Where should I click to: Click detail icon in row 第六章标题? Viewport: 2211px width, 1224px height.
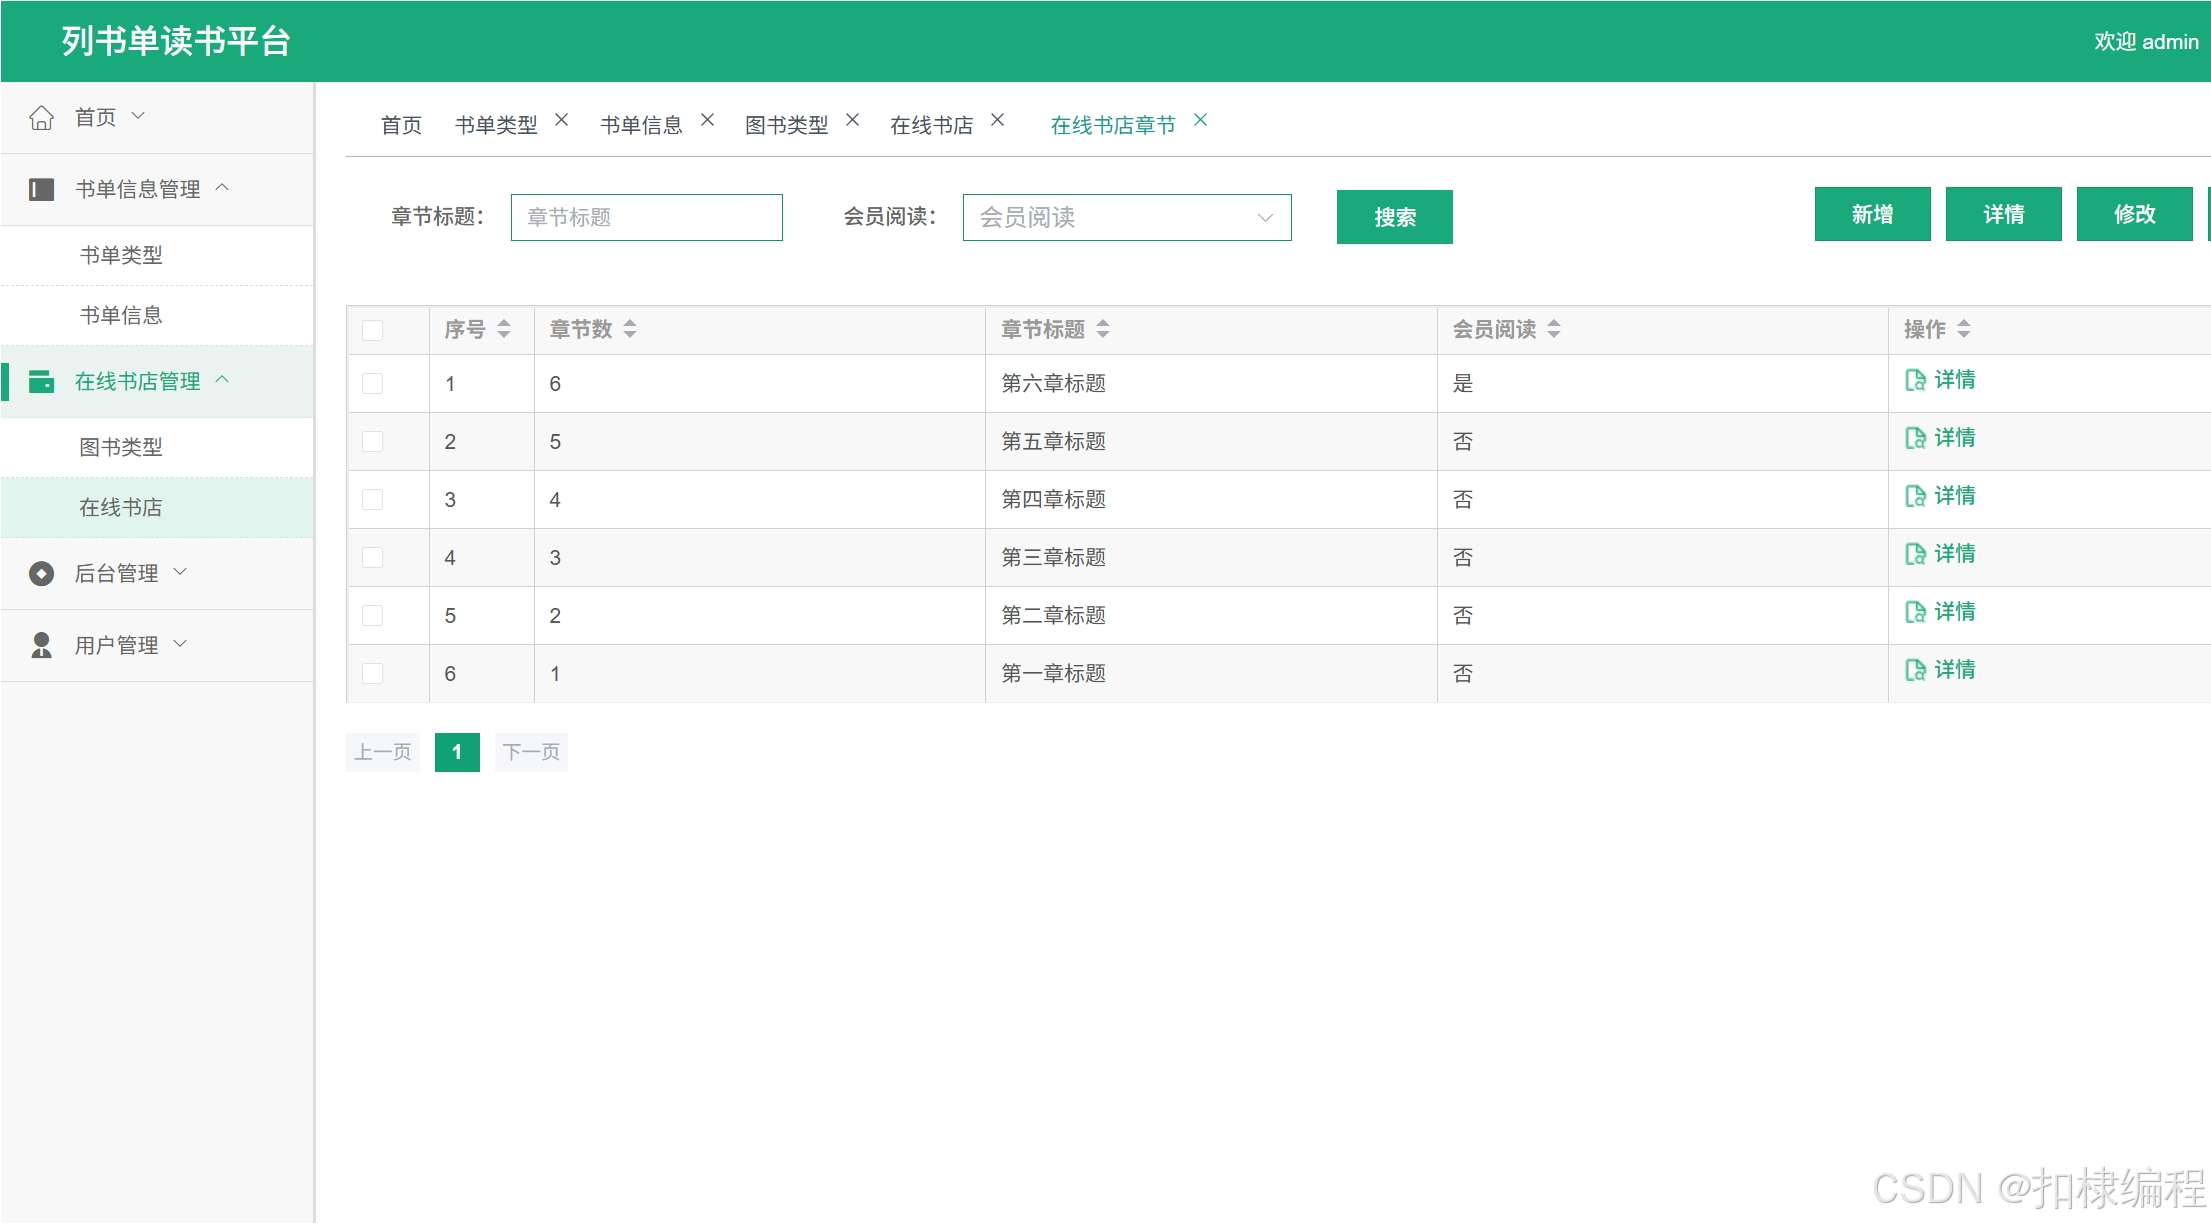1914,380
